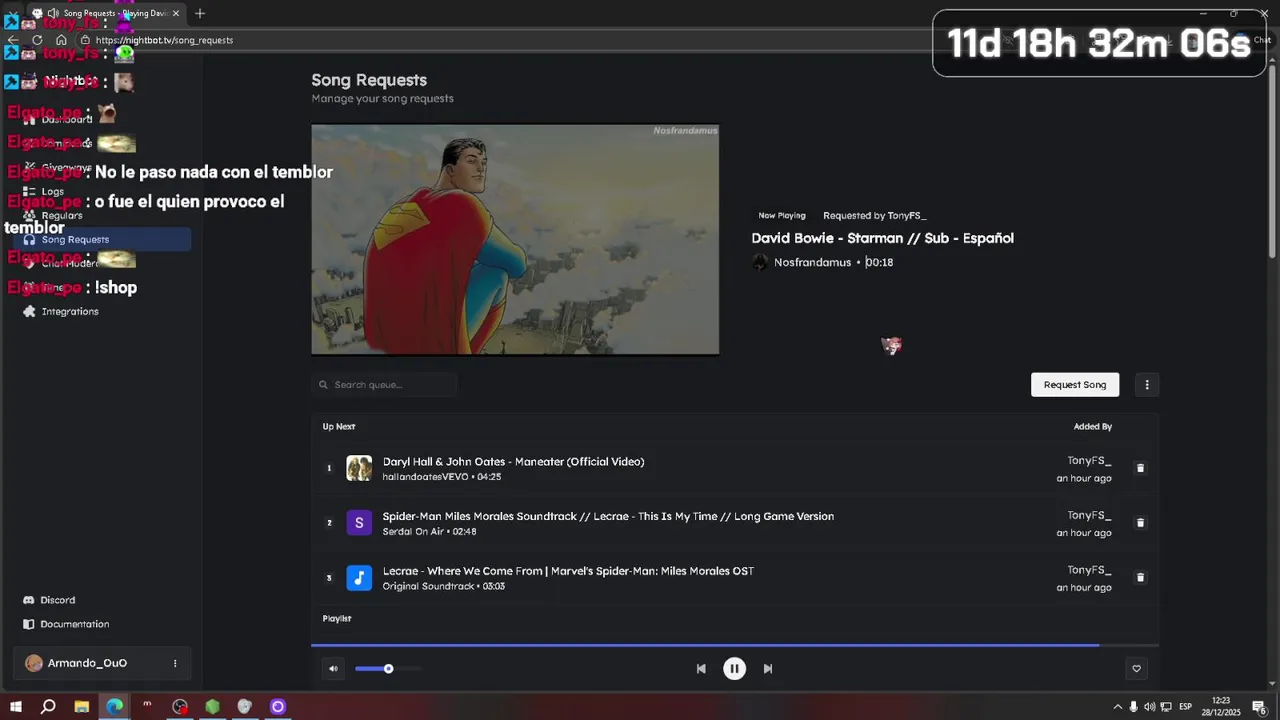The height and width of the screenshot is (720, 1280).
Task: Open the notification center icon
Action: [x=1259, y=707]
